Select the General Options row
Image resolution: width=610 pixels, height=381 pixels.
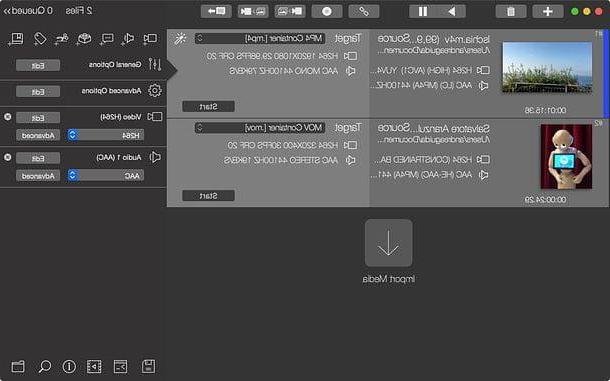pos(83,65)
